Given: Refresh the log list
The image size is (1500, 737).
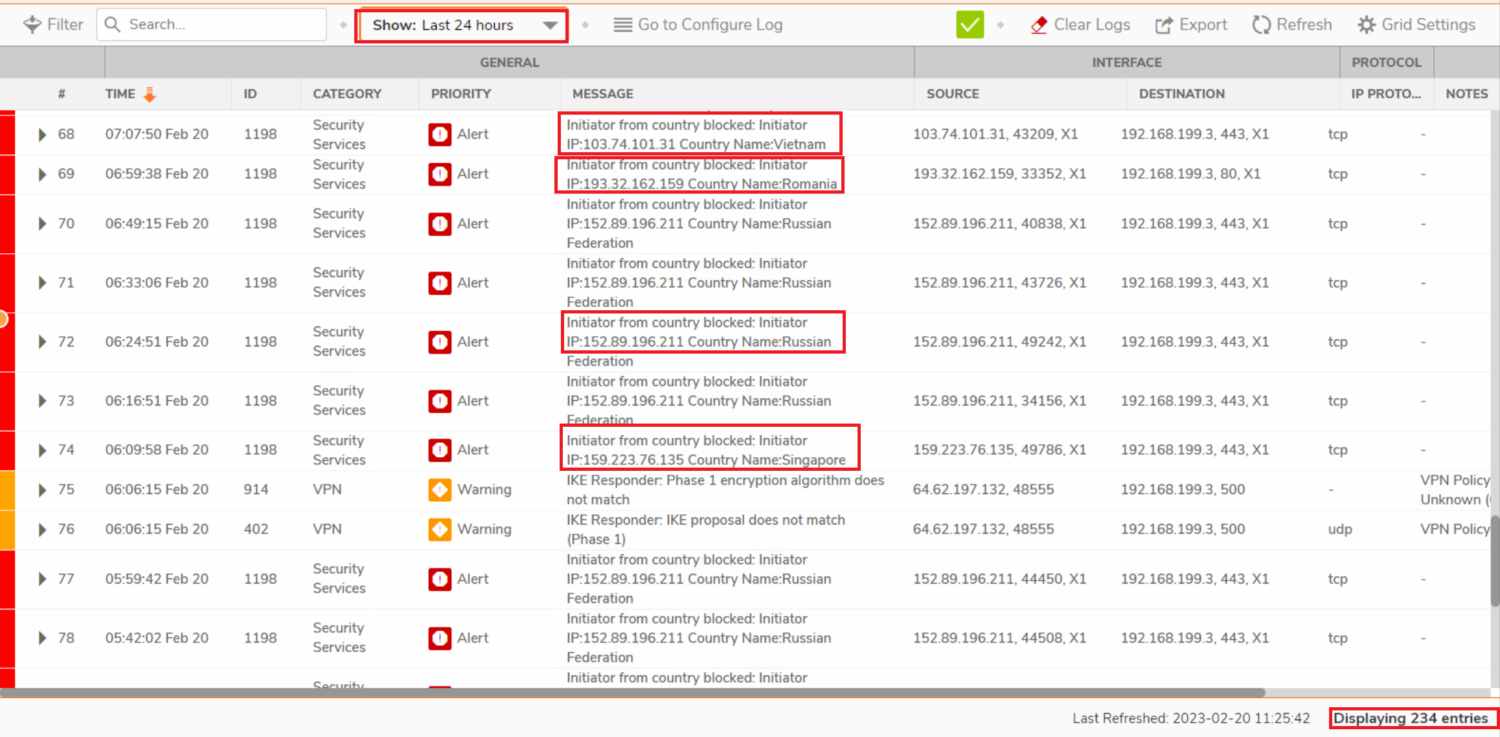Looking at the screenshot, I should point(1291,25).
